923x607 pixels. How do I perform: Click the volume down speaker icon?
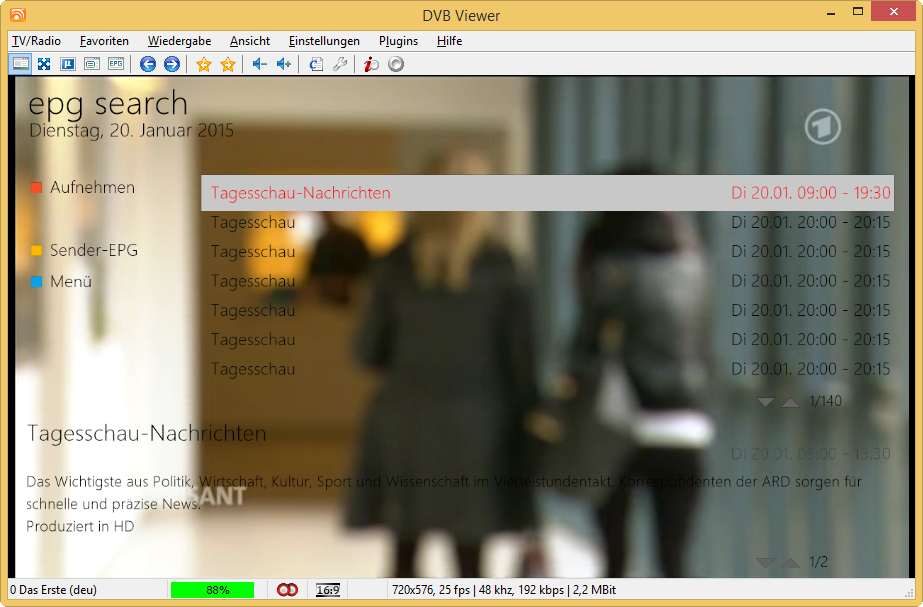(259, 64)
